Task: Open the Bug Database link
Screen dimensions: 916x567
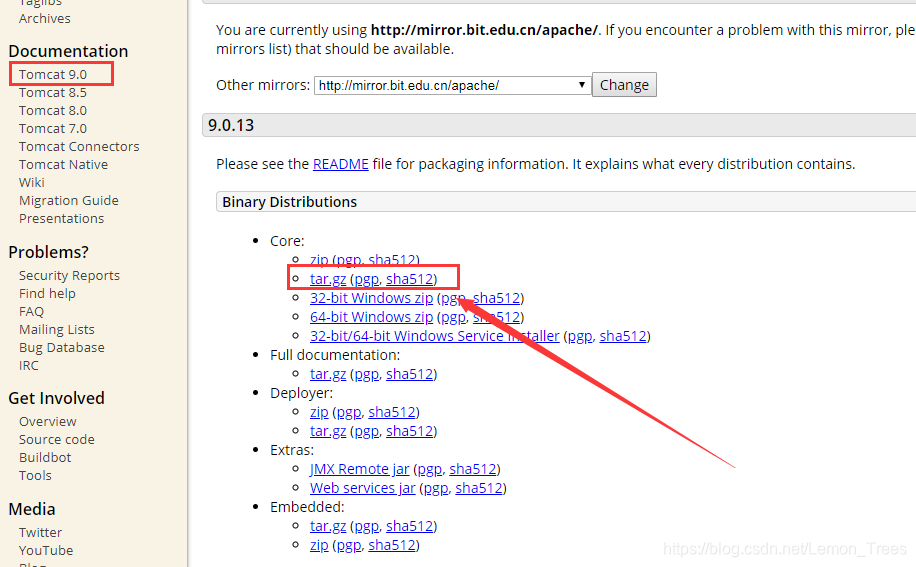Action: click(x=61, y=348)
